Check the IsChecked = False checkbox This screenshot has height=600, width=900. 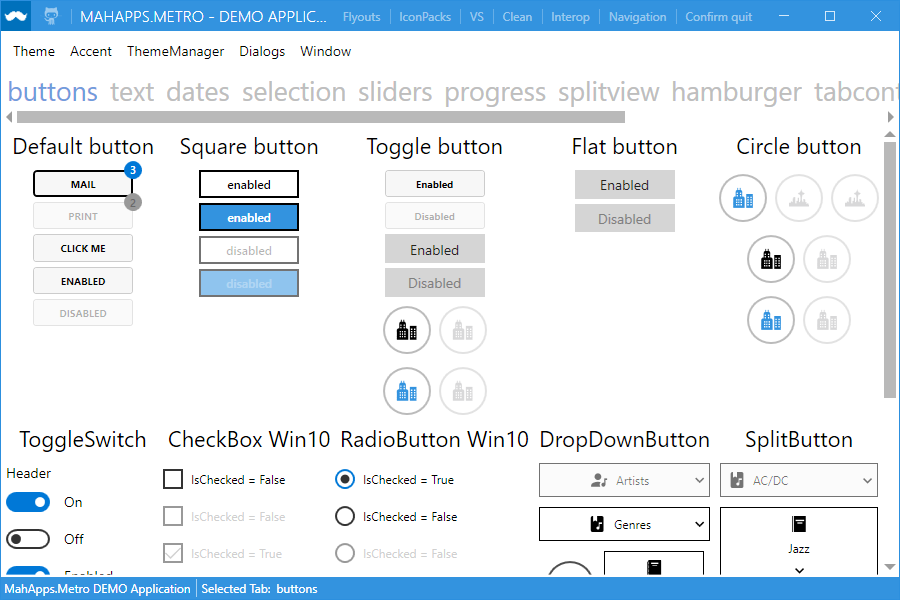(172, 479)
